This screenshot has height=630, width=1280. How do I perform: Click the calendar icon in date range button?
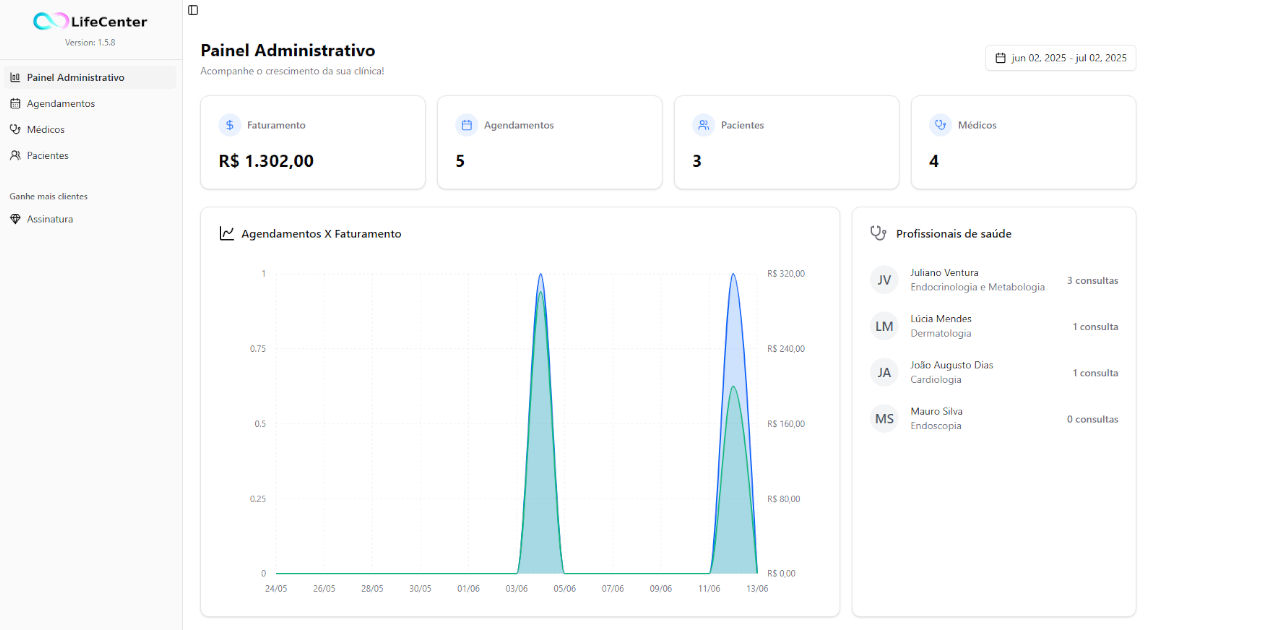(1000, 58)
